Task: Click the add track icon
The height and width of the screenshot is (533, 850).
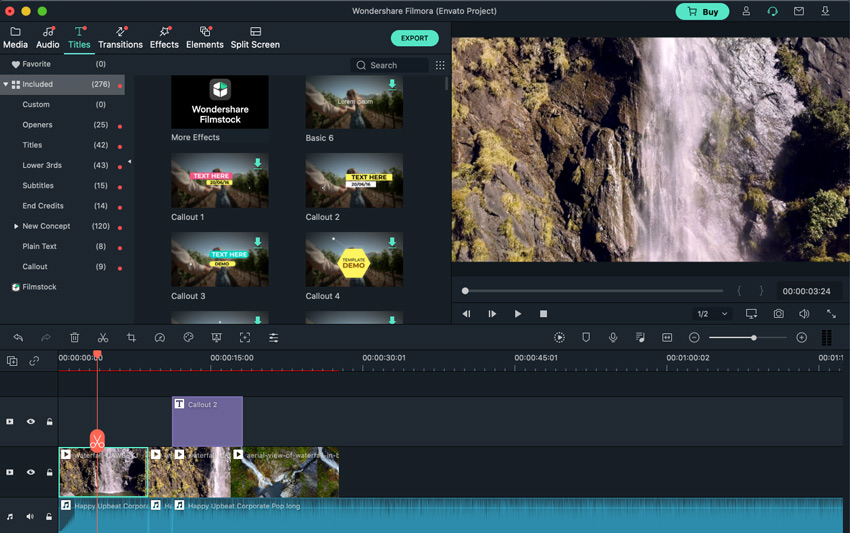Action: tap(12, 361)
